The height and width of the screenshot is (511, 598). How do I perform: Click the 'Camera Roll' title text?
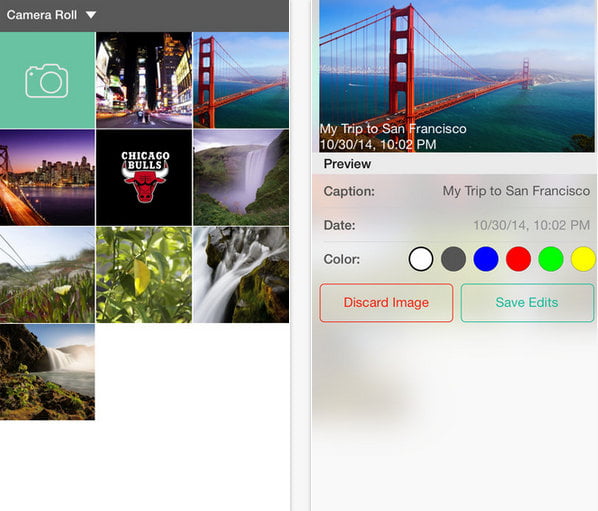pyautogui.click(x=42, y=15)
